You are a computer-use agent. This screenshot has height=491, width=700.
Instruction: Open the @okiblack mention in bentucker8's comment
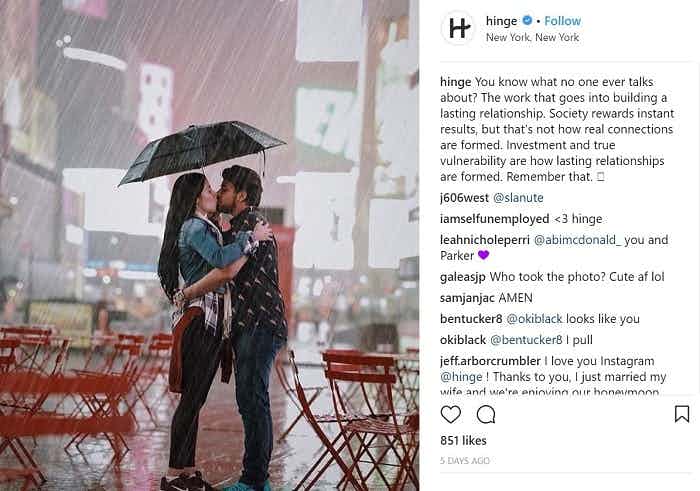click(534, 319)
